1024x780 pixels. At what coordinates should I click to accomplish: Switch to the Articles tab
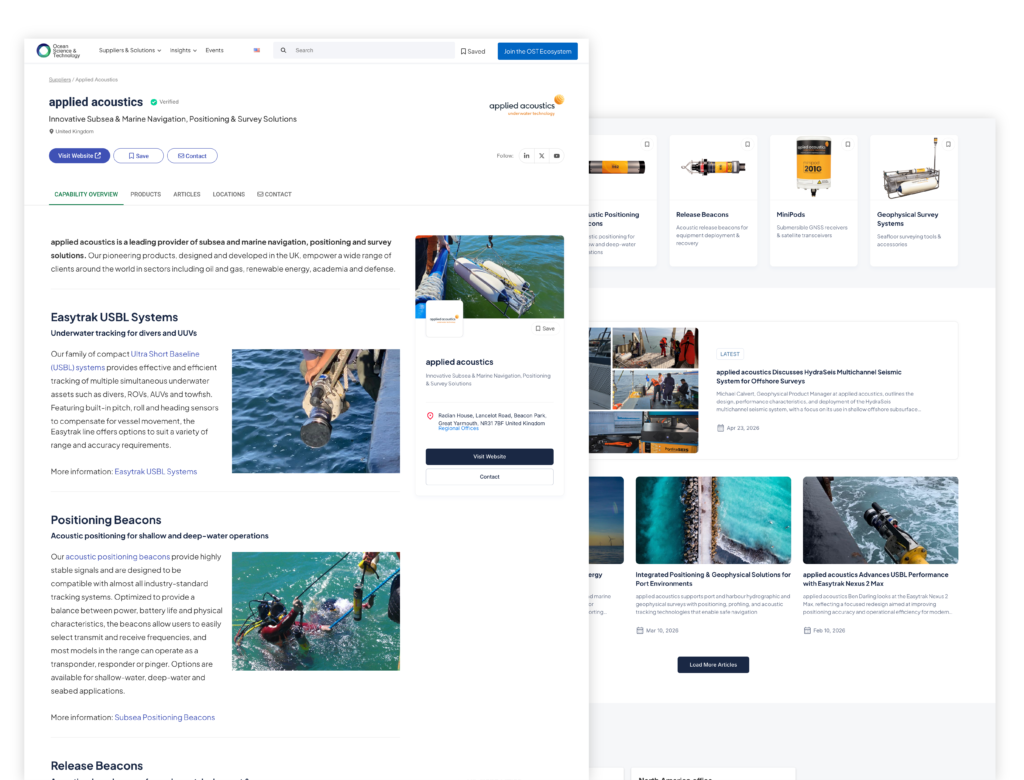[x=187, y=194]
